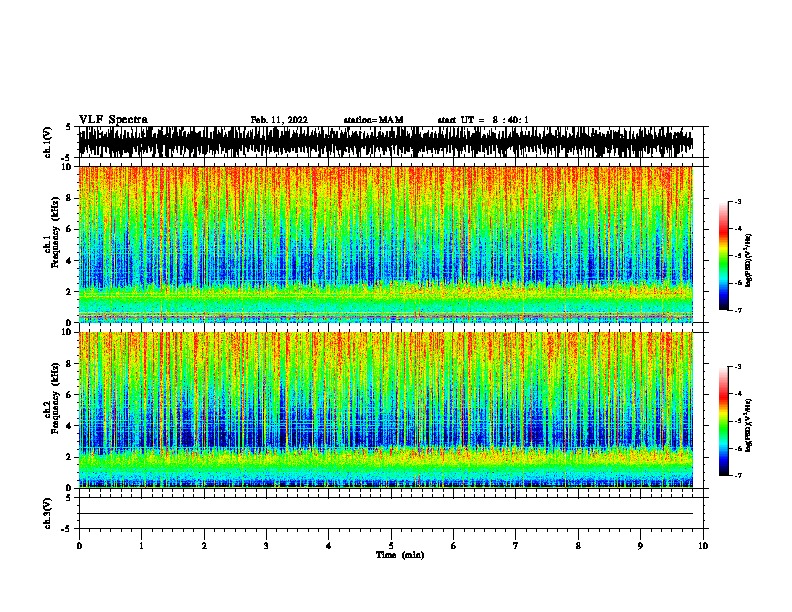Click the flat line in ch.3 panel

(386, 514)
